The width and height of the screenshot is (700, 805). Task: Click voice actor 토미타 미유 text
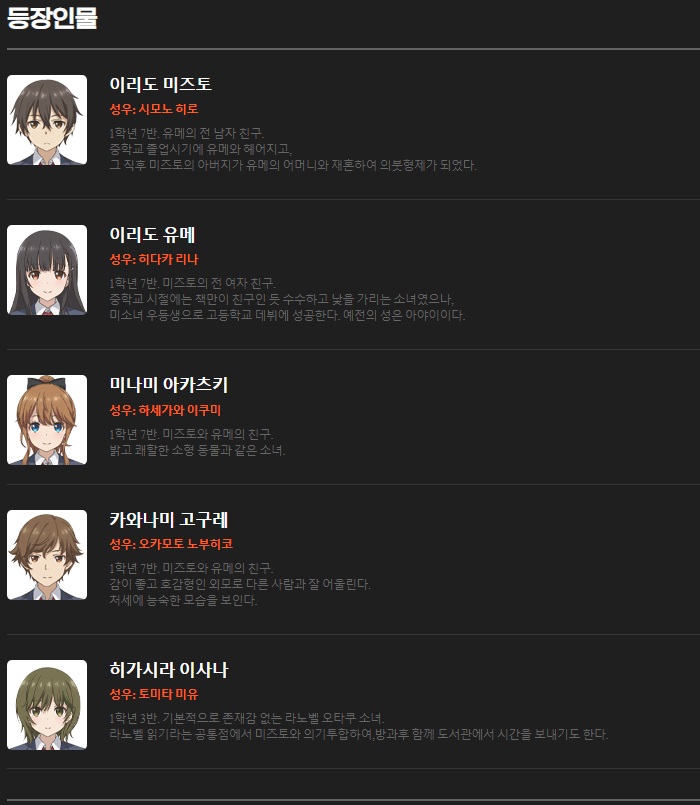168,694
